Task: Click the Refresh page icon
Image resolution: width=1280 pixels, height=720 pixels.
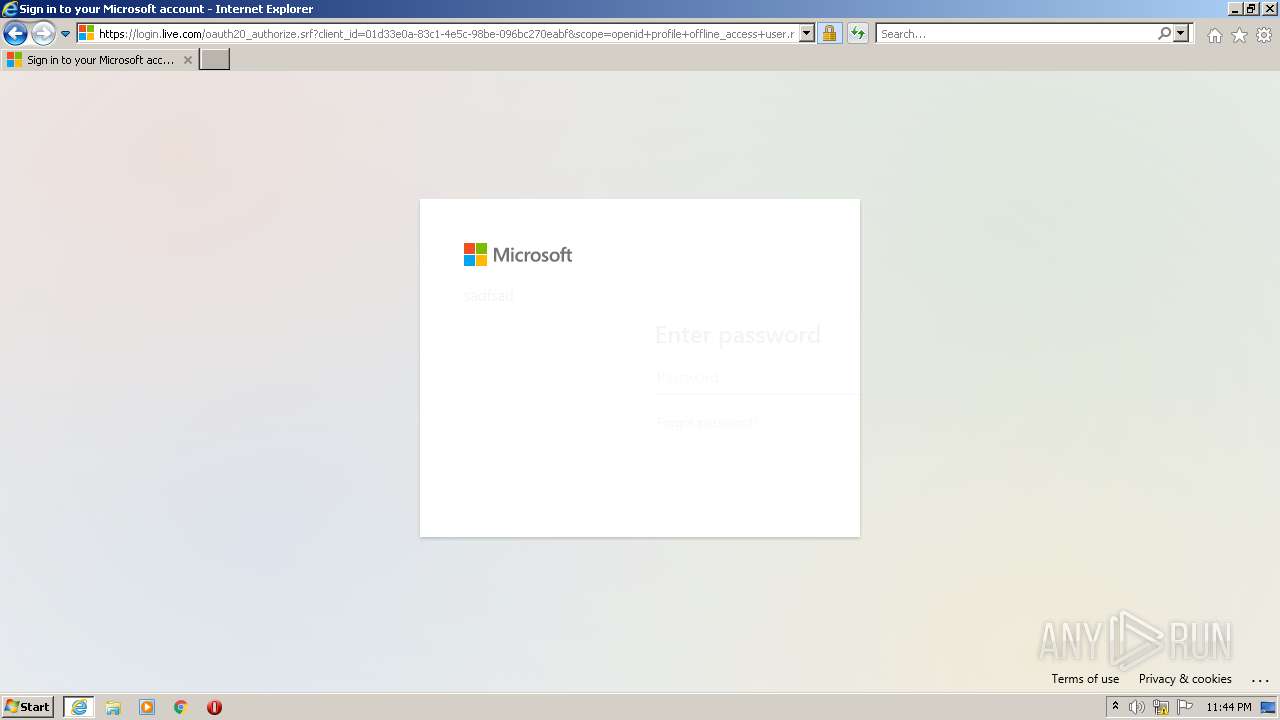Action: tap(858, 33)
